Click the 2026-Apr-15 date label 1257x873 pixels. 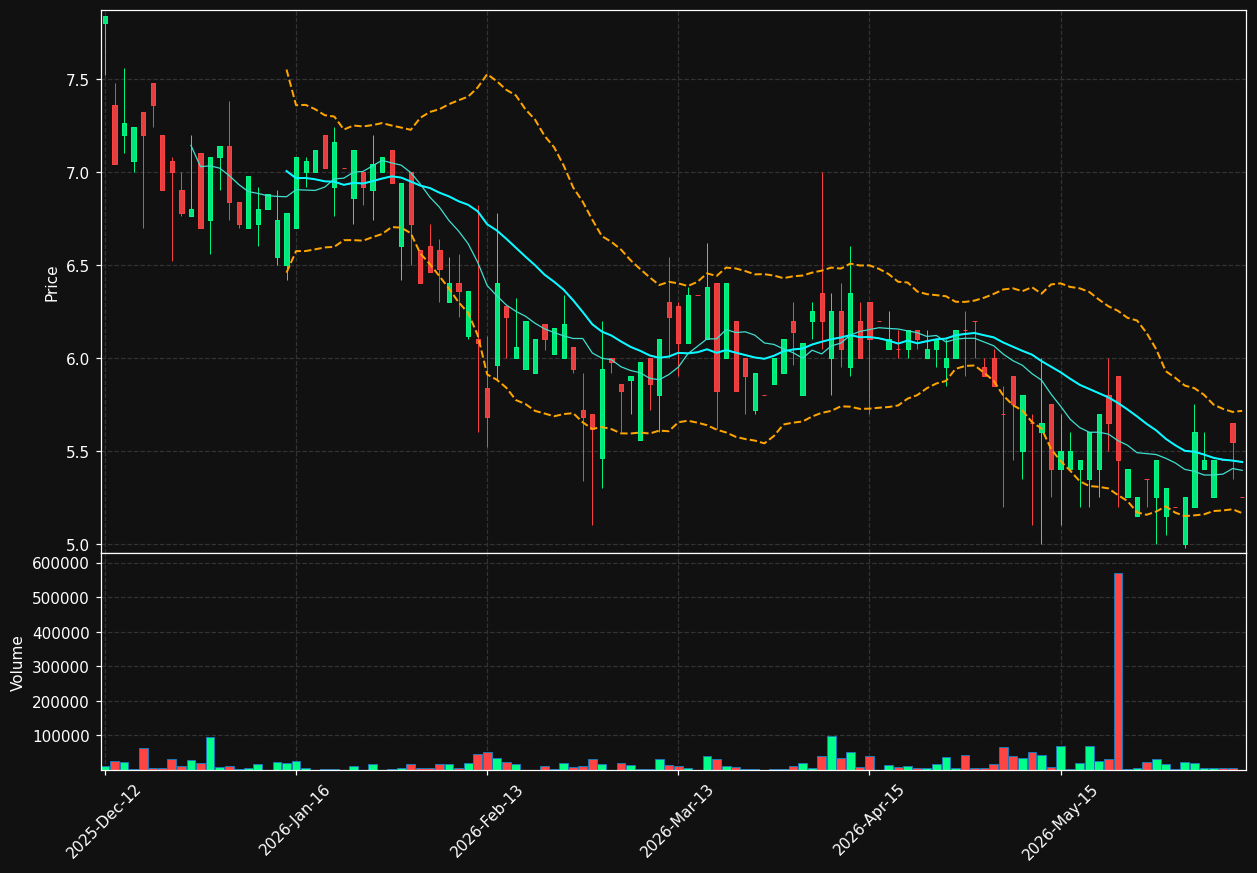[x=868, y=821]
